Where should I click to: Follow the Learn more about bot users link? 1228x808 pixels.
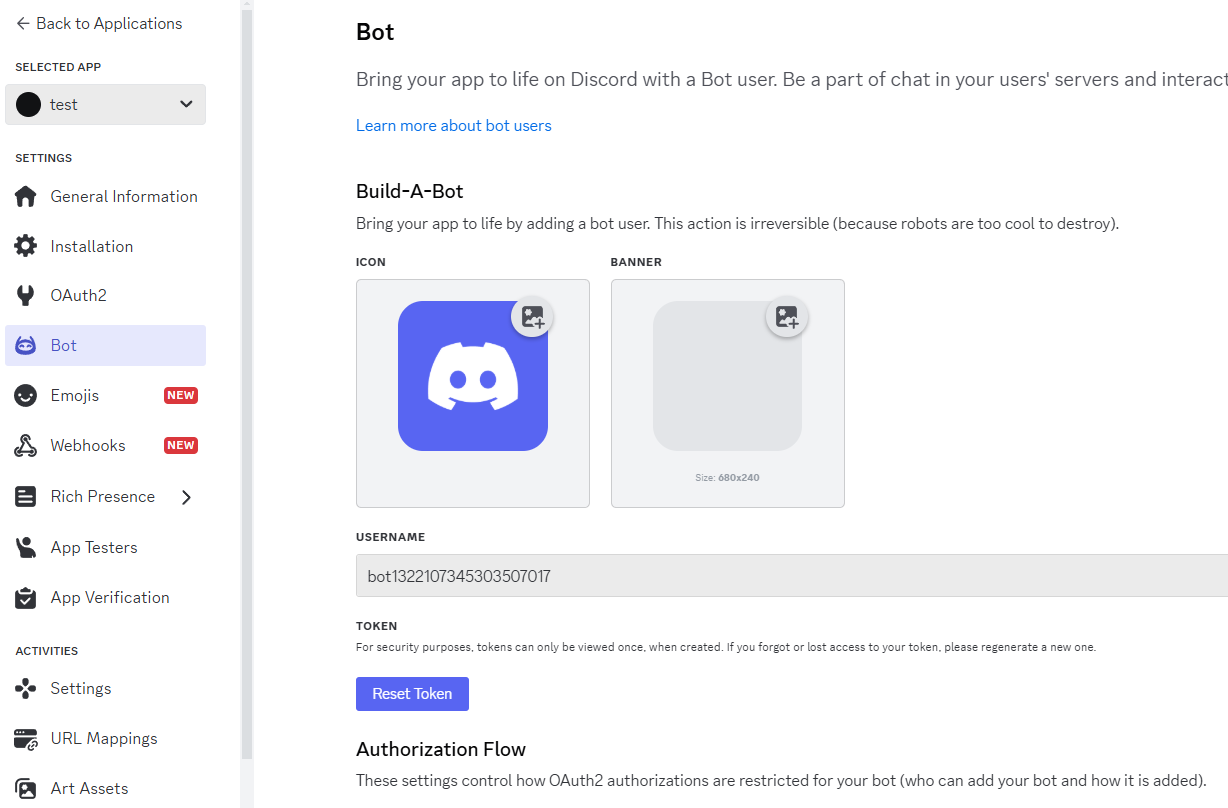coord(454,126)
